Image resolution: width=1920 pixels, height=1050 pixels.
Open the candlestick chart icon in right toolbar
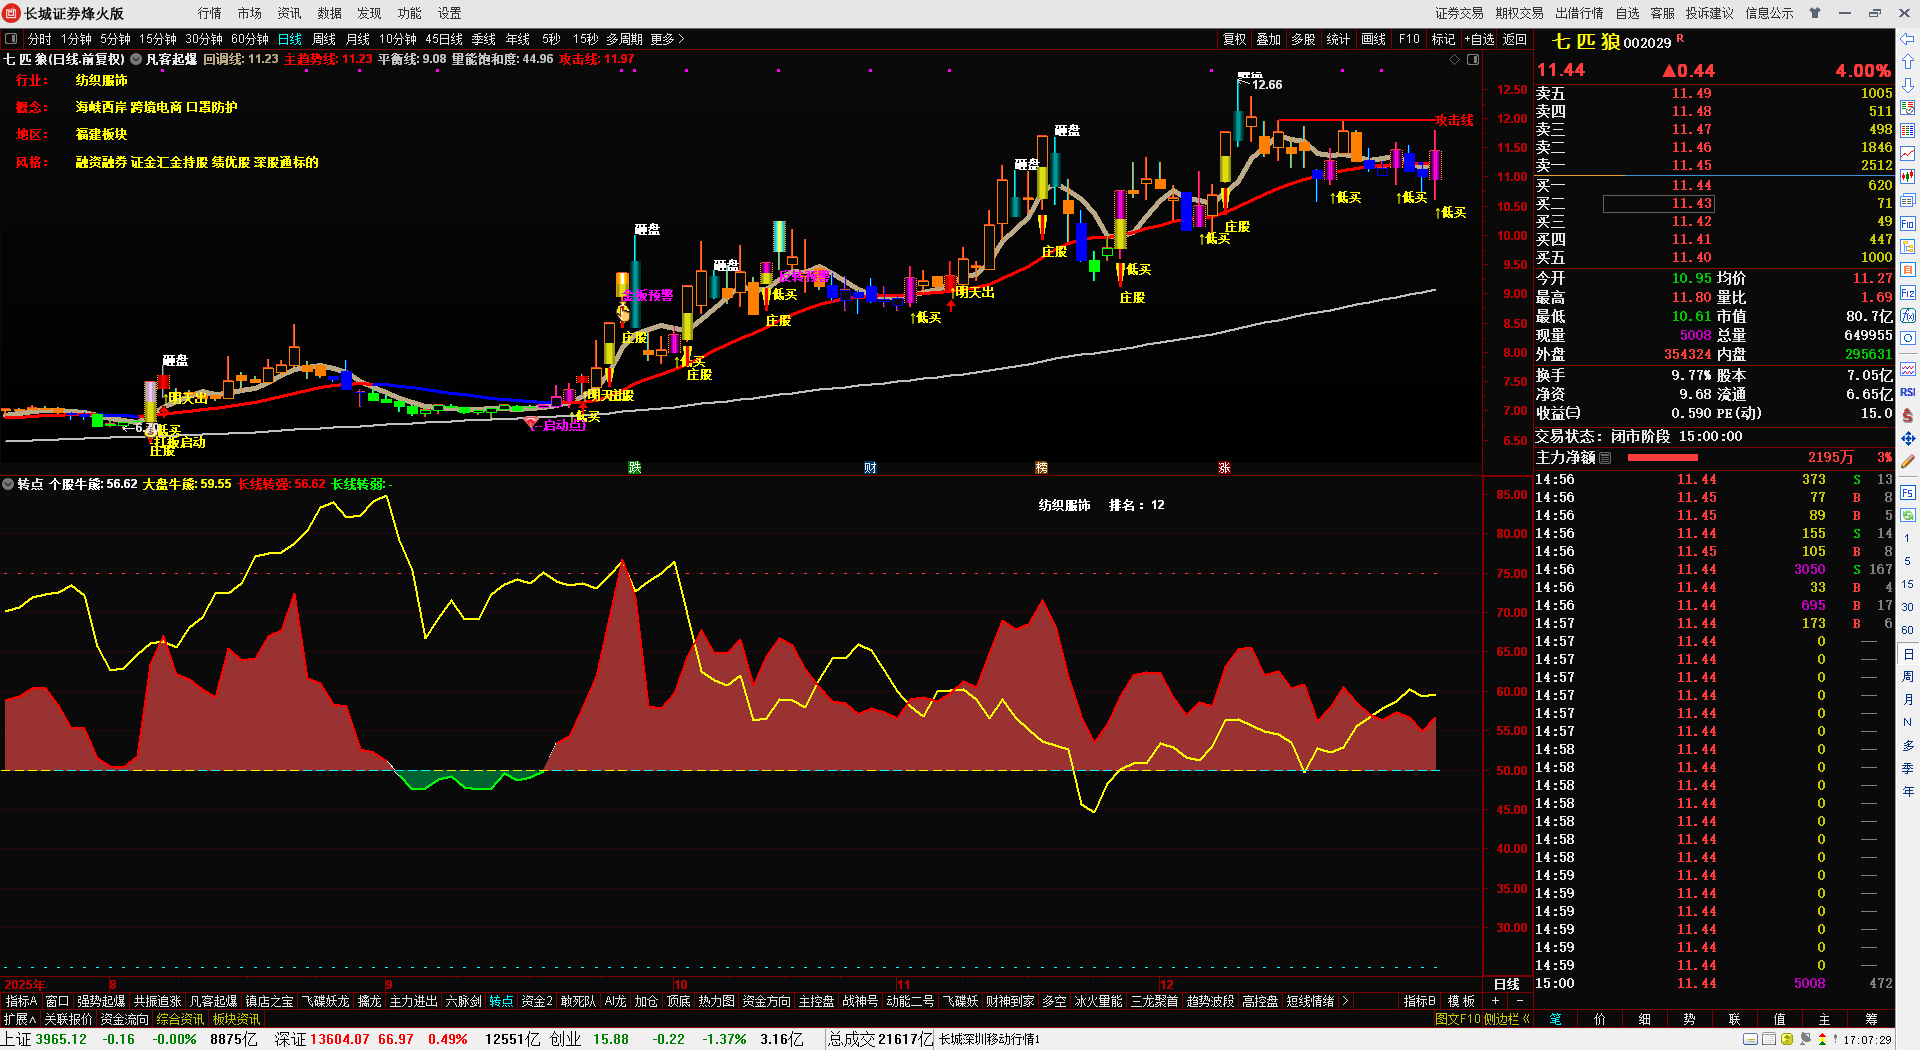point(1908,176)
